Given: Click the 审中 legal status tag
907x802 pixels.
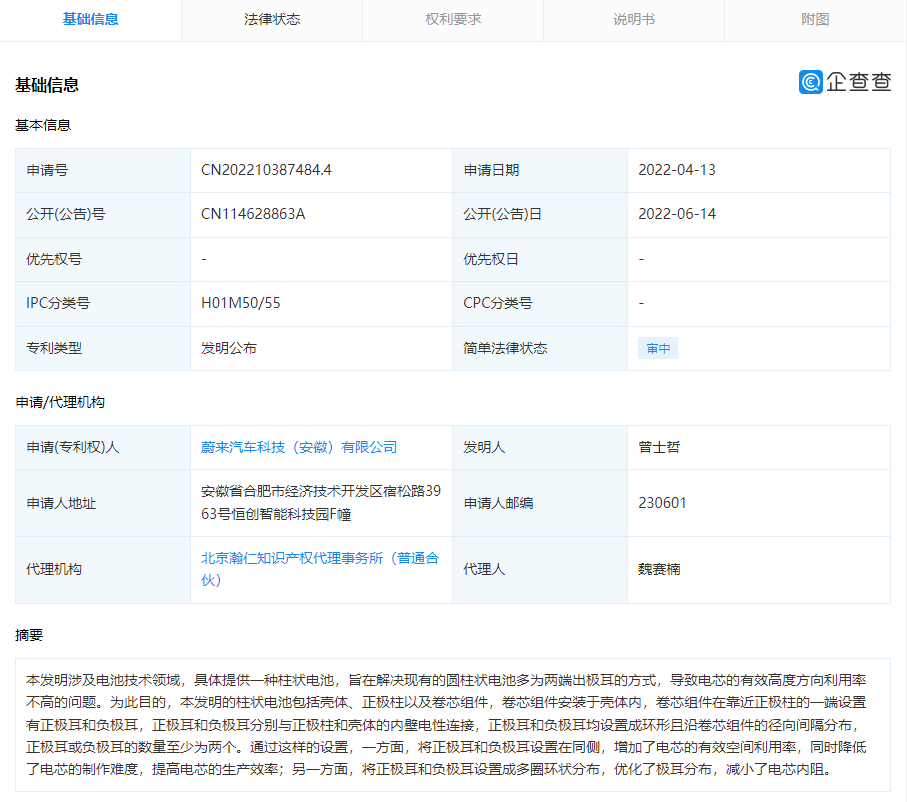Looking at the screenshot, I should 658,348.
